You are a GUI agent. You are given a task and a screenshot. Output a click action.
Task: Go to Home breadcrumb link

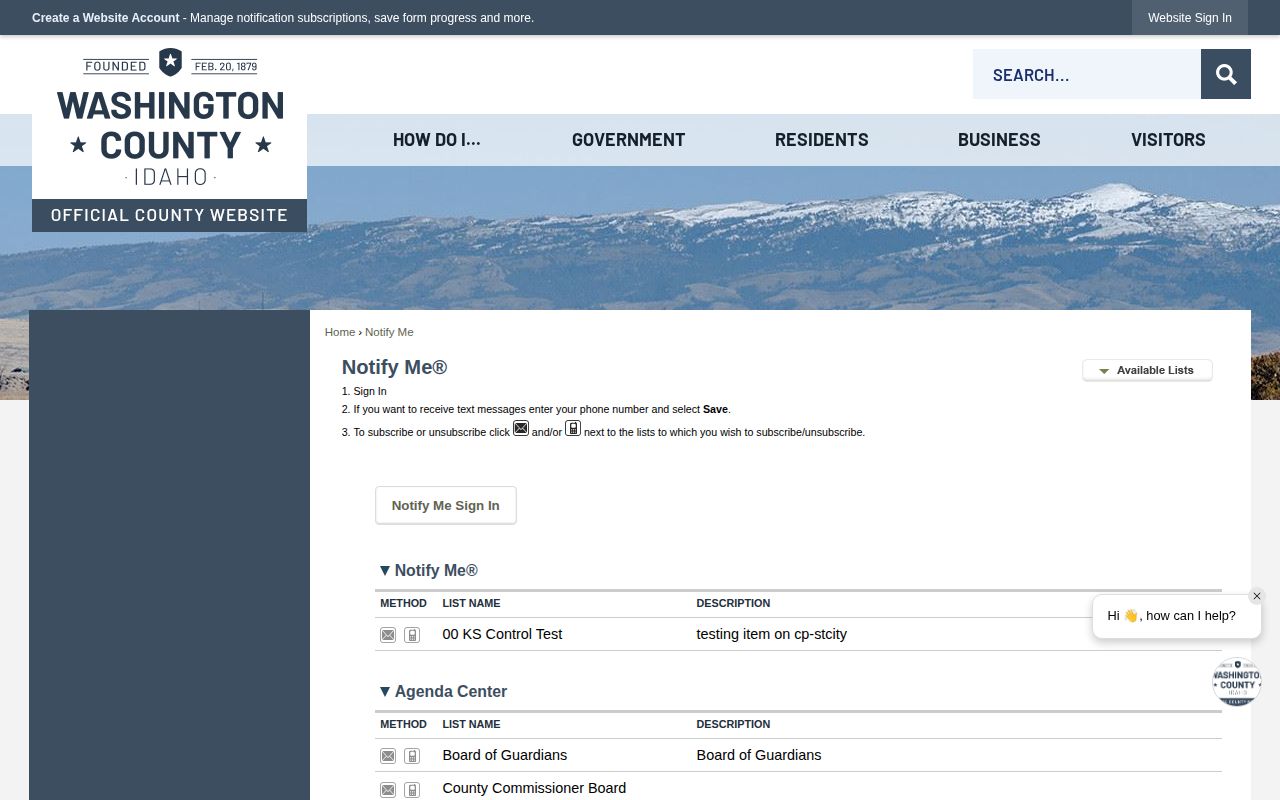point(340,332)
